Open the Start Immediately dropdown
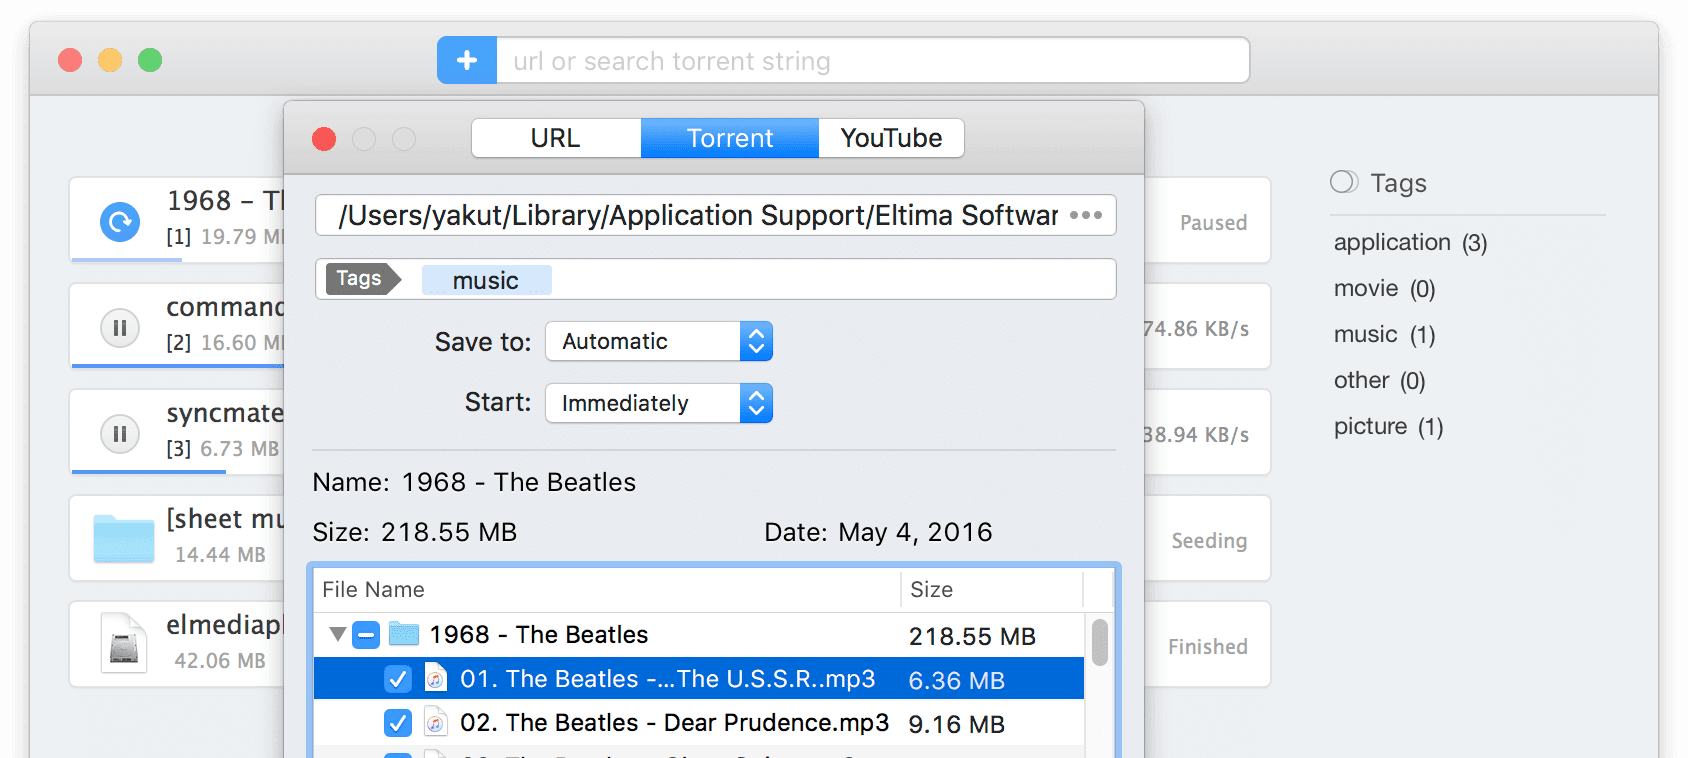Image resolution: width=1688 pixels, height=758 pixels. coord(658,404)
